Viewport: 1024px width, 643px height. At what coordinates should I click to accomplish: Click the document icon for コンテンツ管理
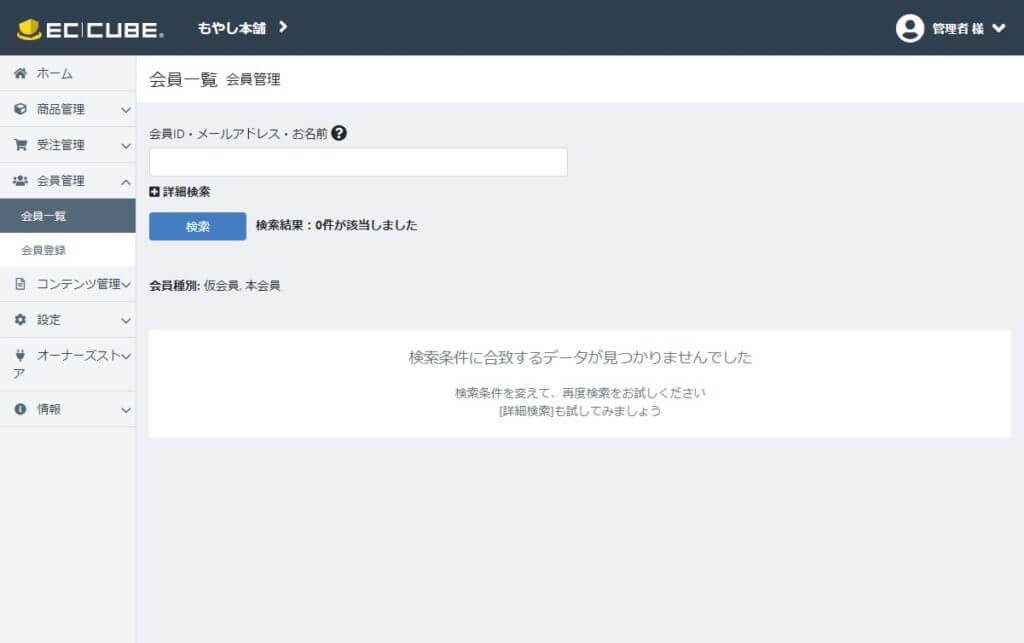[x=20, y=284]
